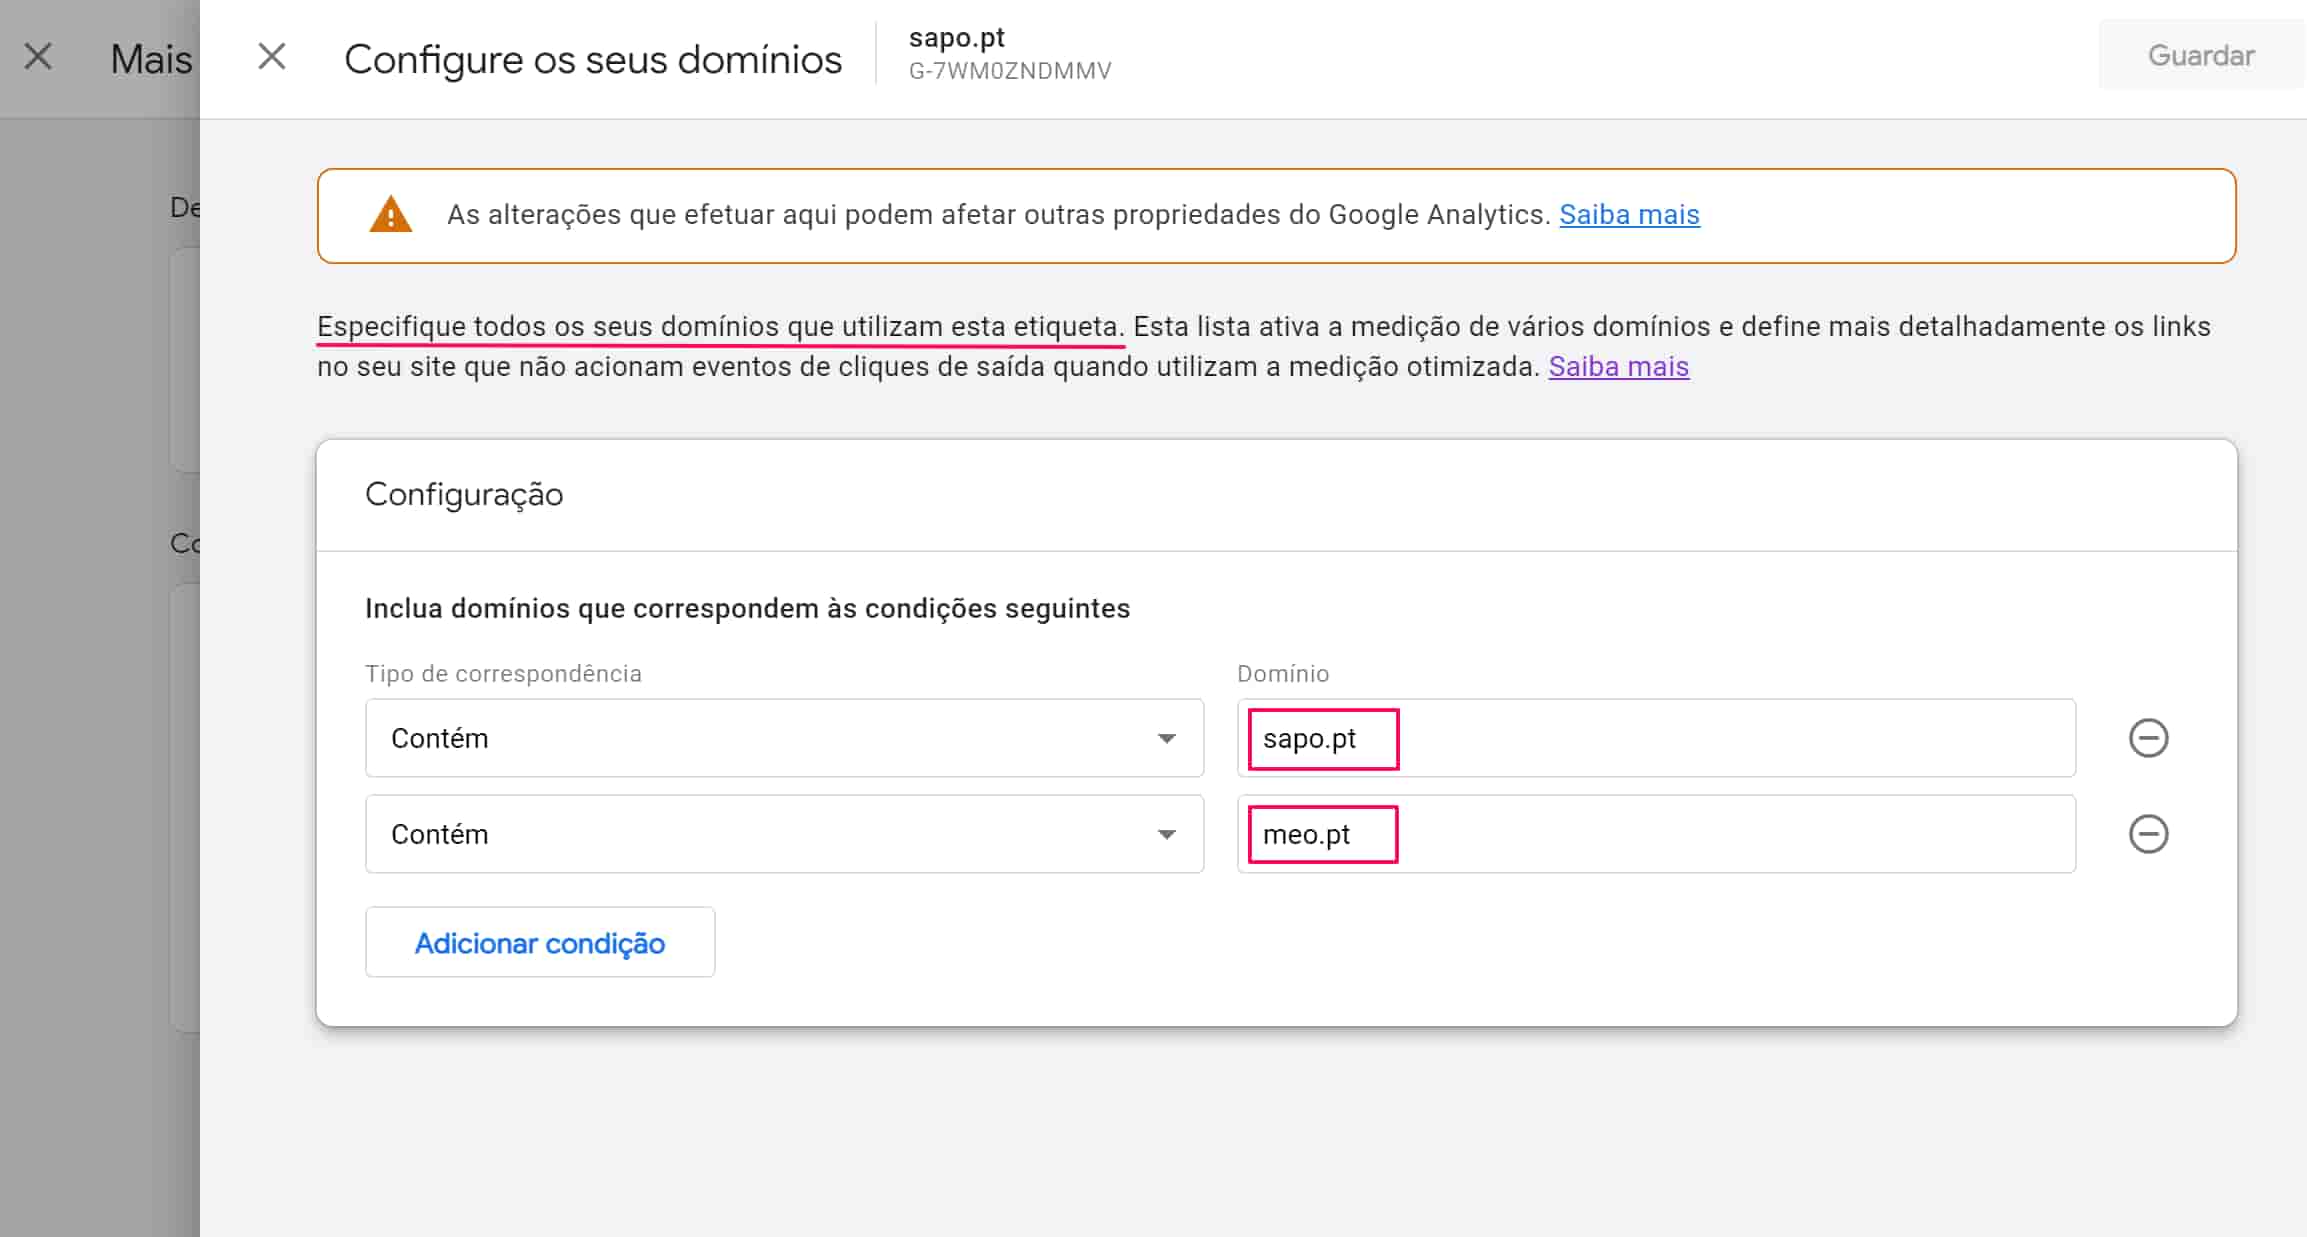Click the Domínio column label

(x=1283, y=674)
